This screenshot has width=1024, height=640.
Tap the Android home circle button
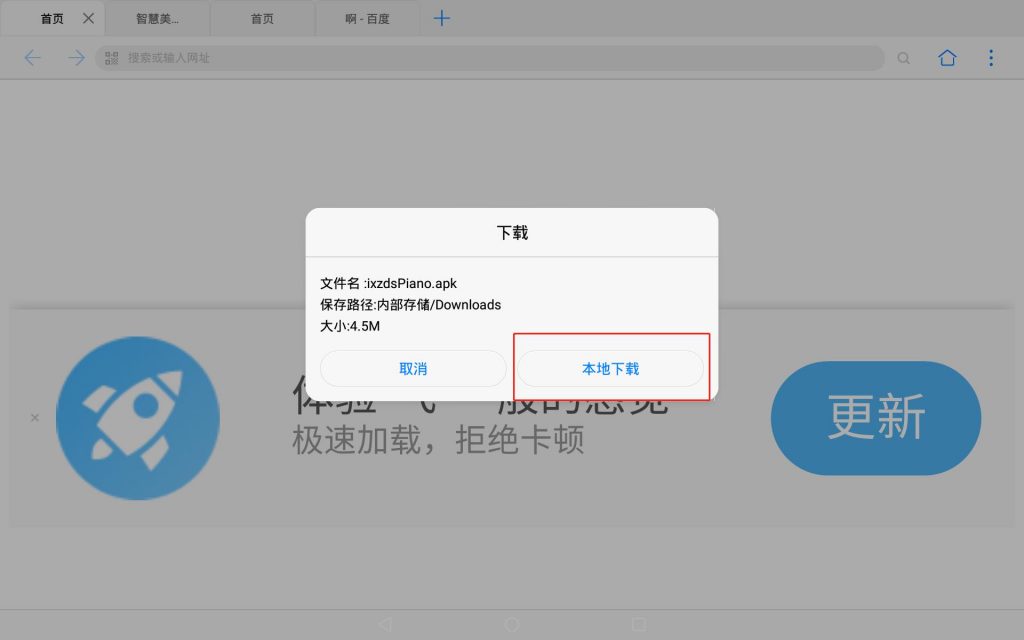[512, 624]
